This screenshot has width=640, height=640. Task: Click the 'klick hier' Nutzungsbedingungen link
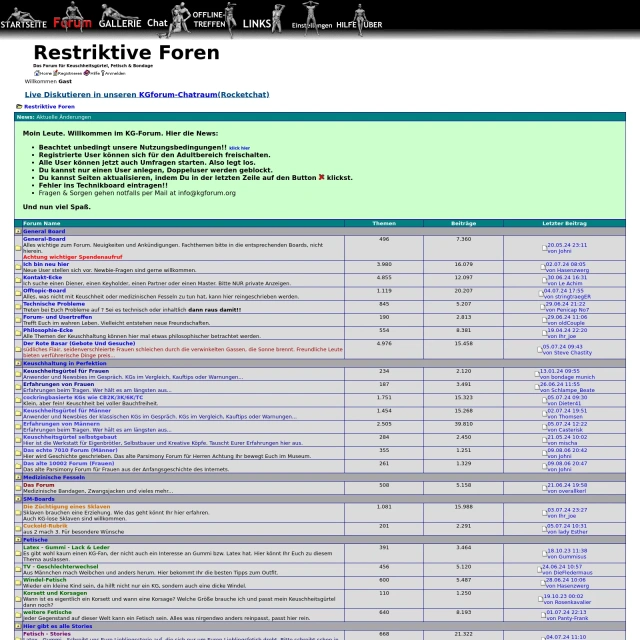[239, 148]
